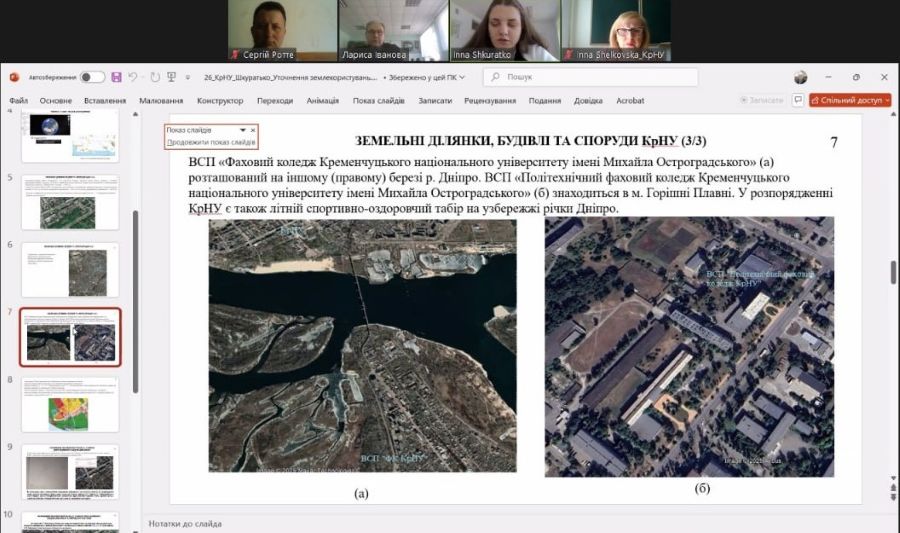This screenshot has height=533, width=900.
Task: Expand the 'Збережено у цей ПК' dropdown
Action: tap(462, 77)
